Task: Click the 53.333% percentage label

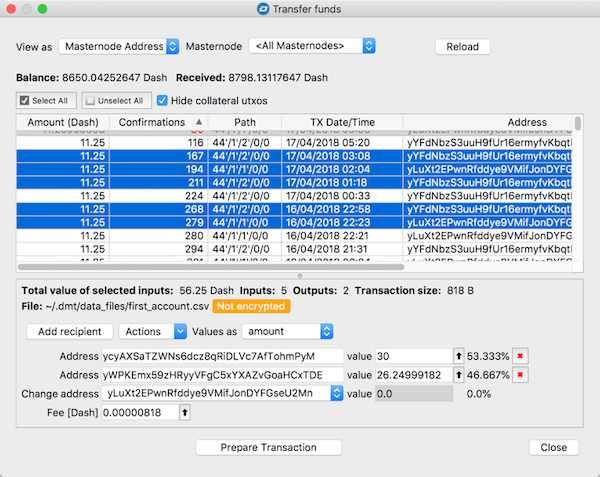Action: point(488,356)
